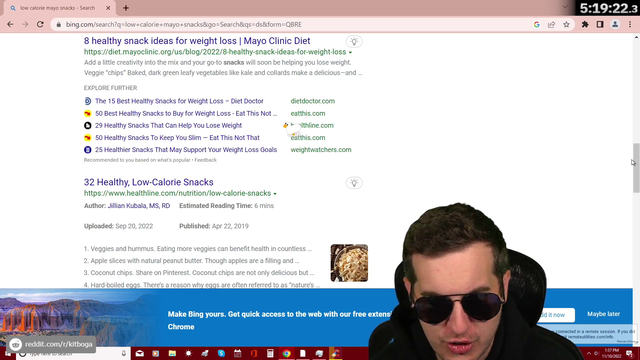Image resolution: width=640 pixels, height=360 pixels.
Task: Expand the dropdown arrow after healthline URL
Action: point(275,194)
